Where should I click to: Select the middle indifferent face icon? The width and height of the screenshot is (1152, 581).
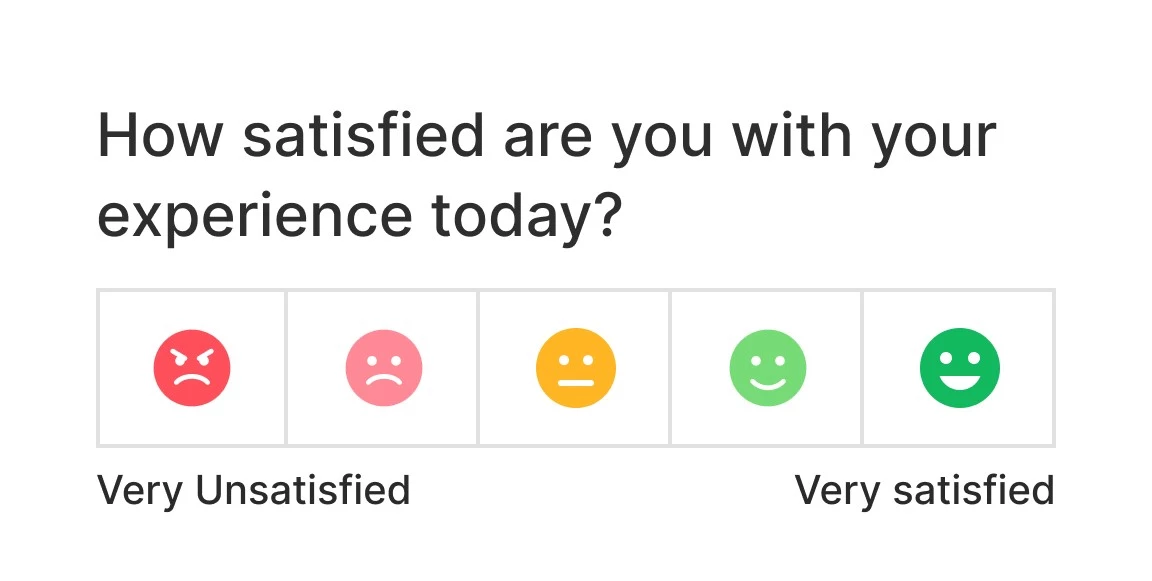575,367
